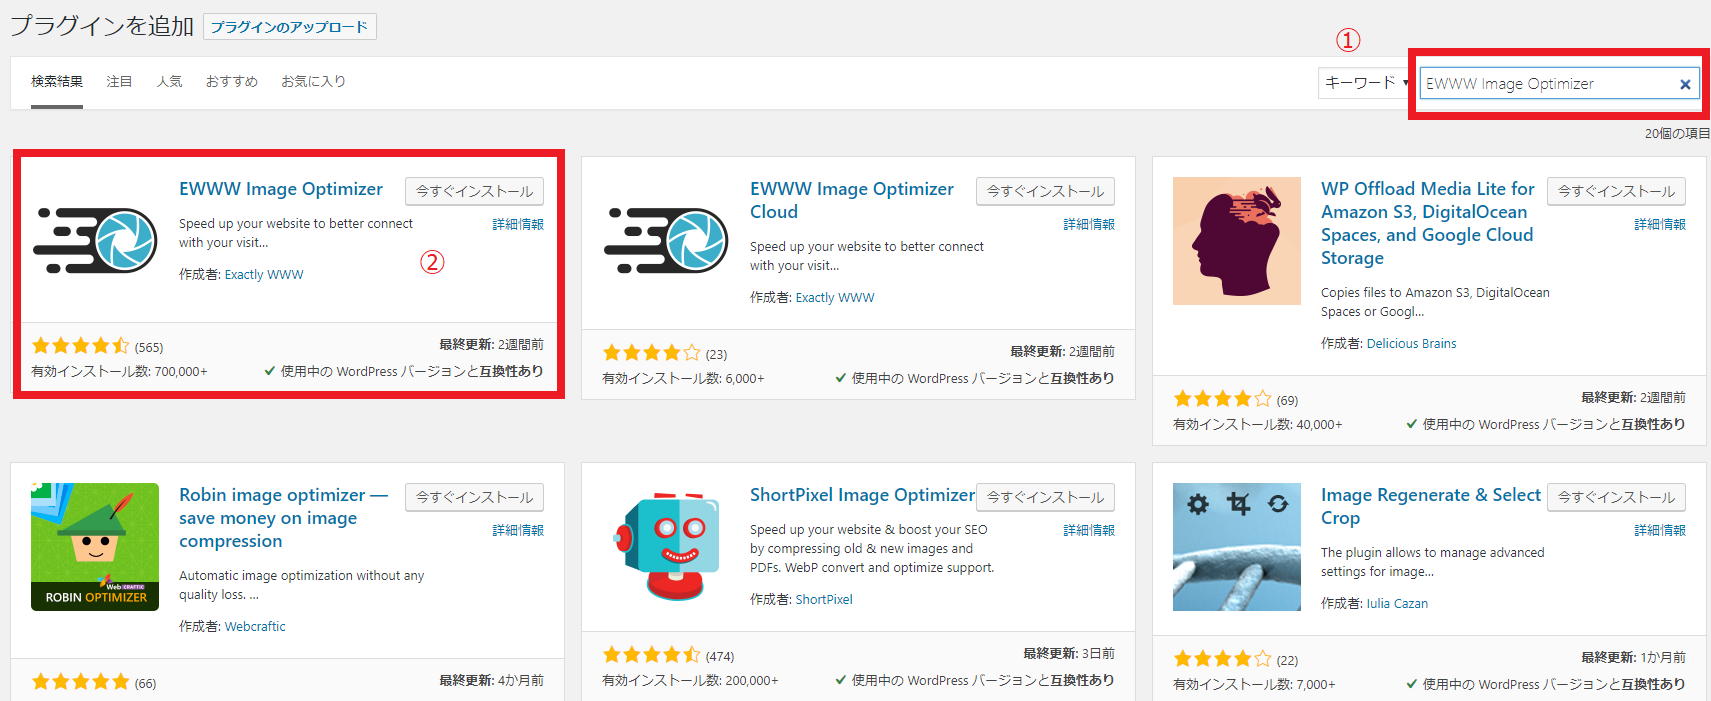Install EWWW Image Optimizer with 今すぐインストール
Viewport: 1711px width, 701px height.
pyautogui.click(x=474, y=191)
